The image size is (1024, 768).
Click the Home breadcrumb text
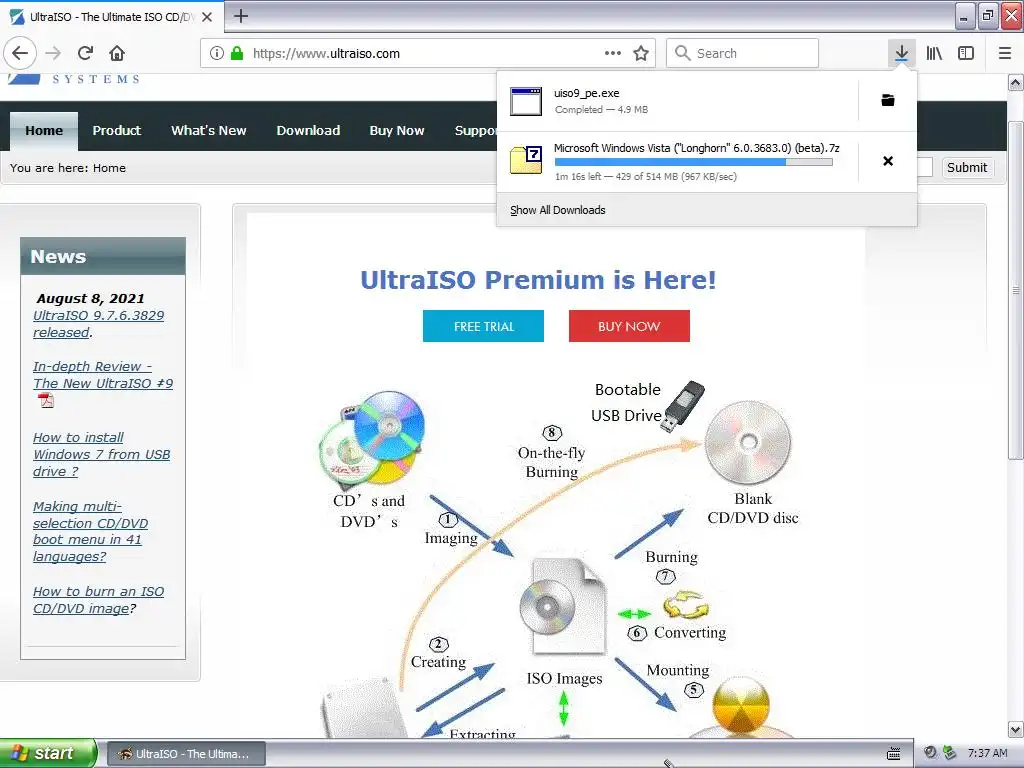pos(109,168)
